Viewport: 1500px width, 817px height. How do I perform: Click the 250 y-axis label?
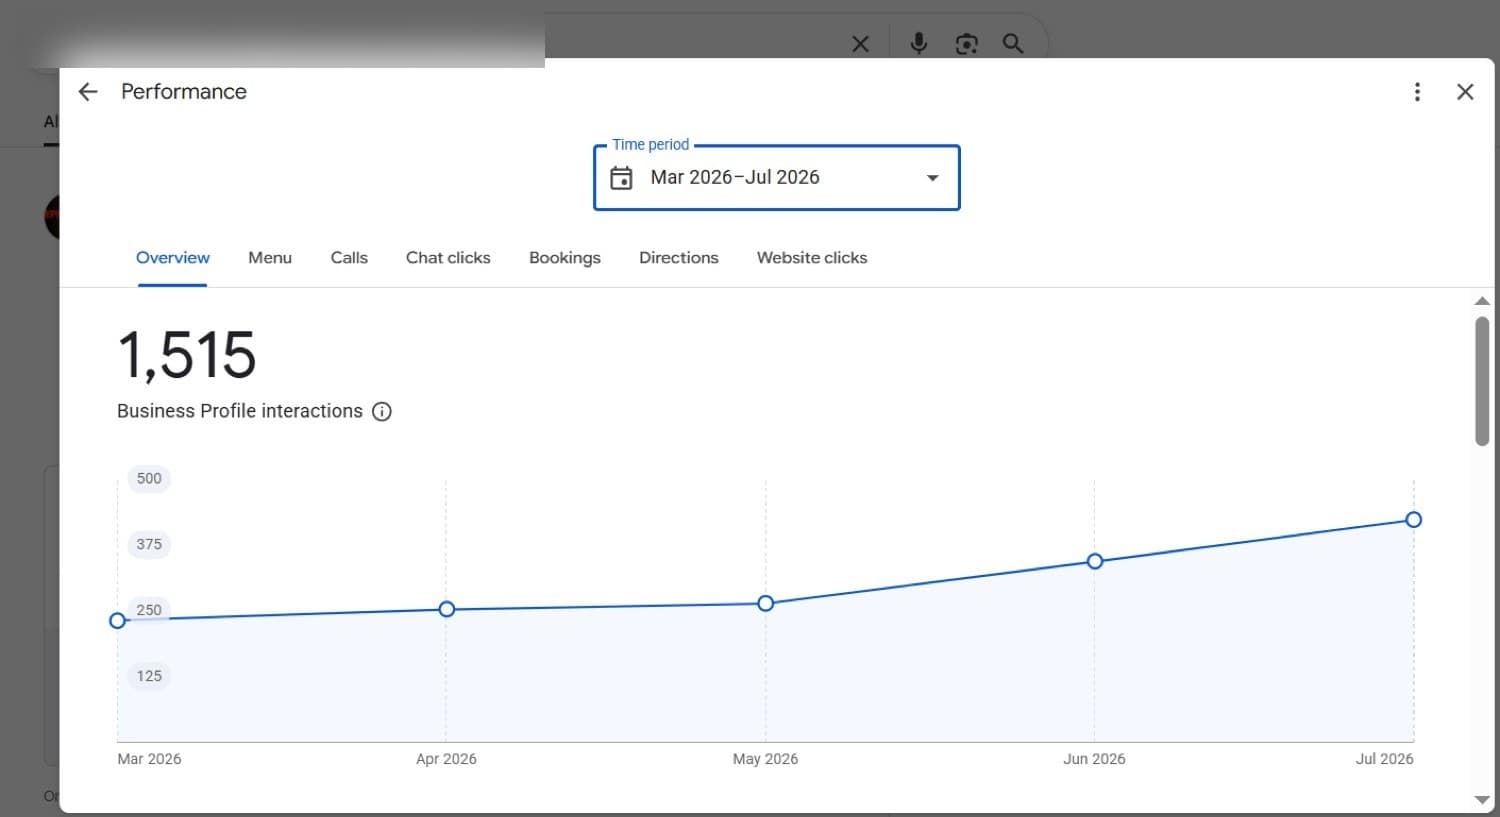[x=149, y=610]
